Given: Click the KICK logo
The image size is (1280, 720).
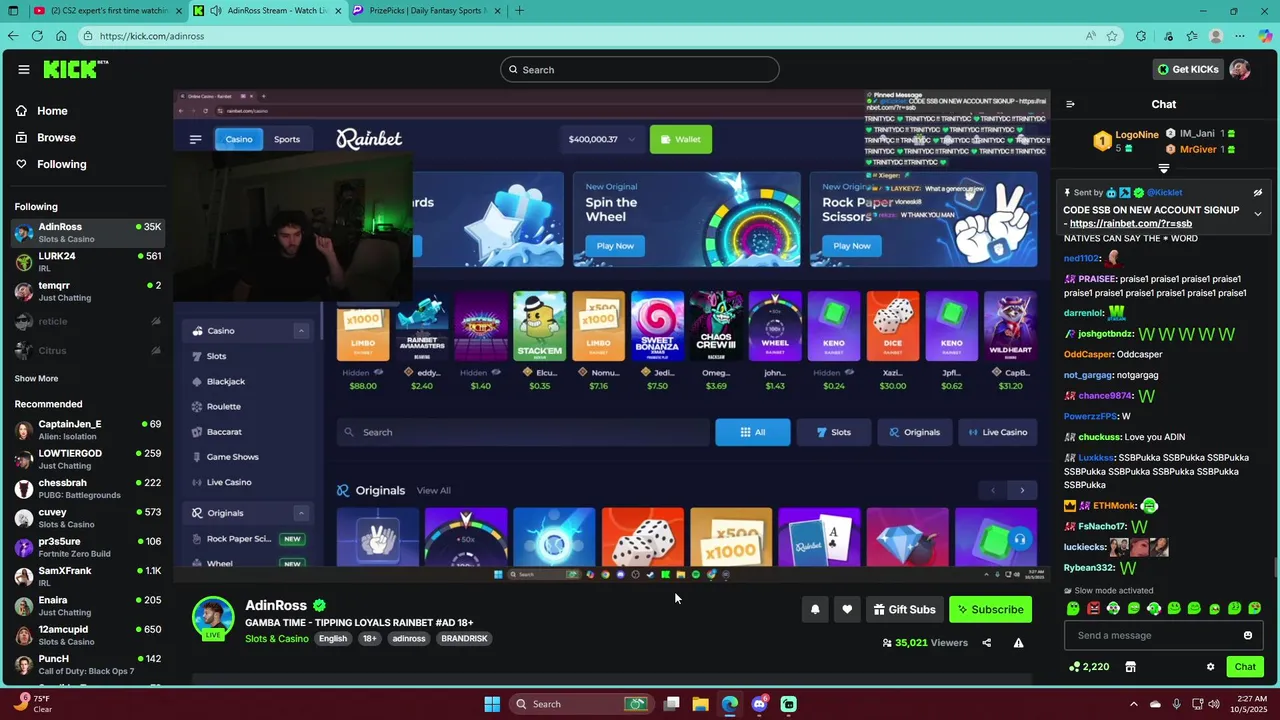Looking at the screenshot, I should click(75, 69).
